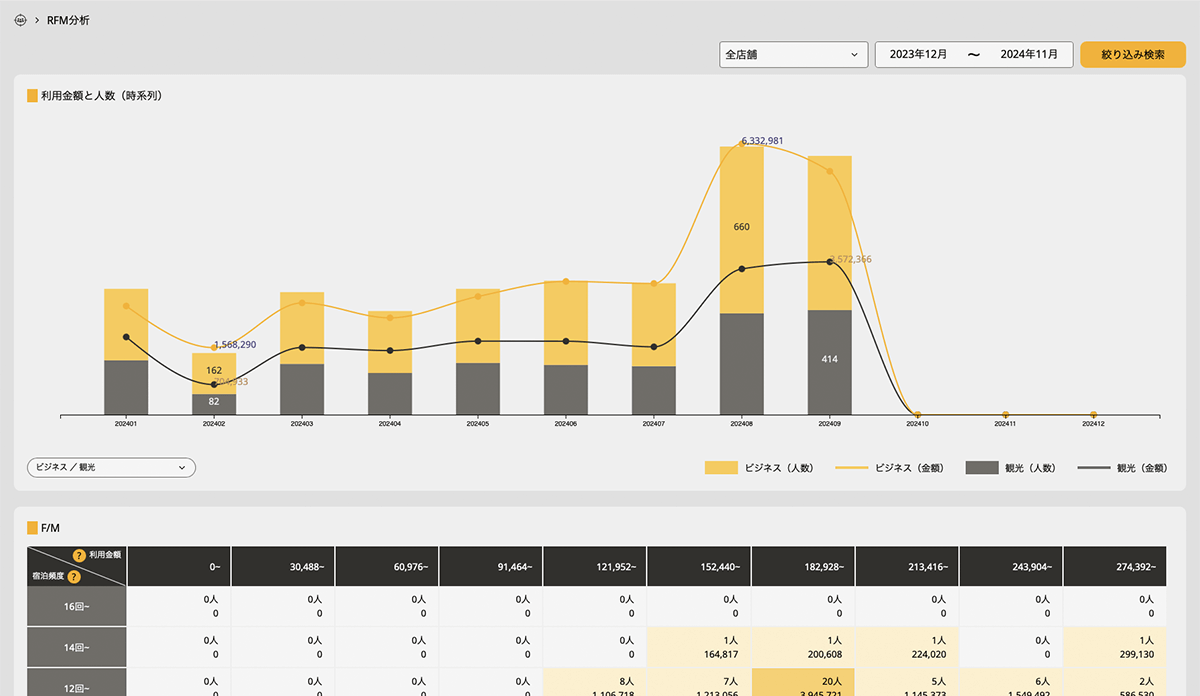Select the 14回~ row header

point(77,647)
